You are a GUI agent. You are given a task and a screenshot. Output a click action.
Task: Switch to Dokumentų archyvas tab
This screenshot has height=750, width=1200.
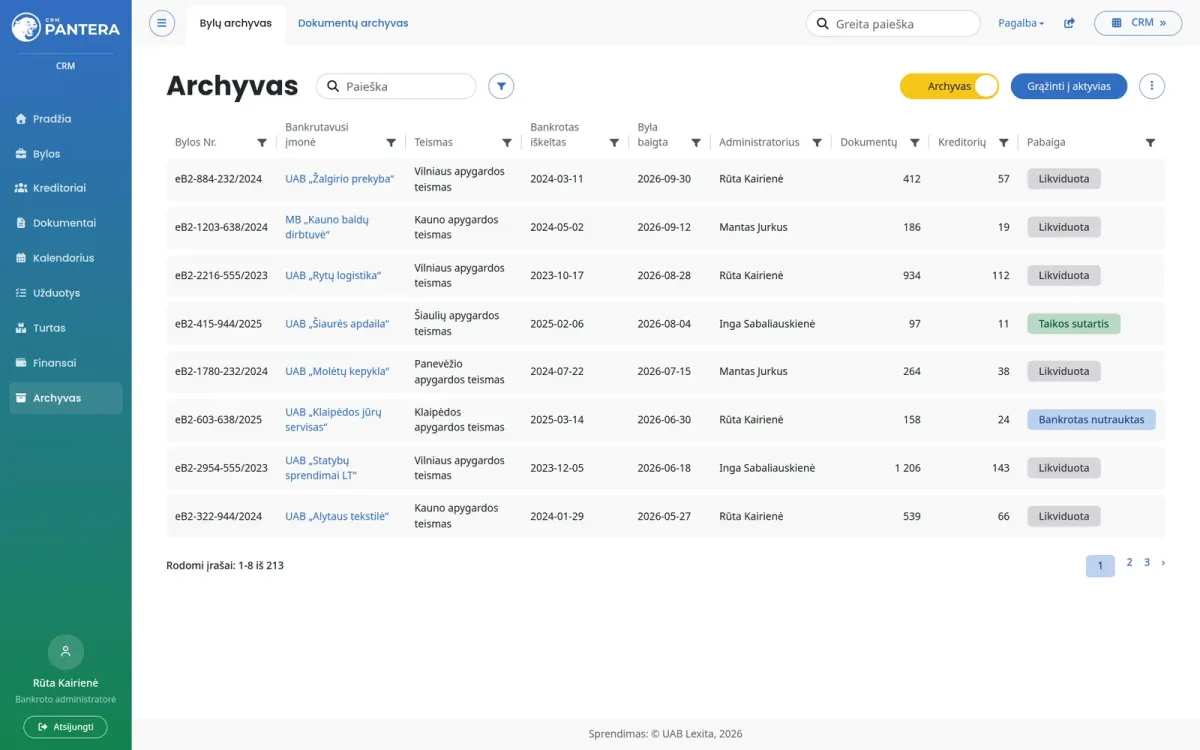353,23
